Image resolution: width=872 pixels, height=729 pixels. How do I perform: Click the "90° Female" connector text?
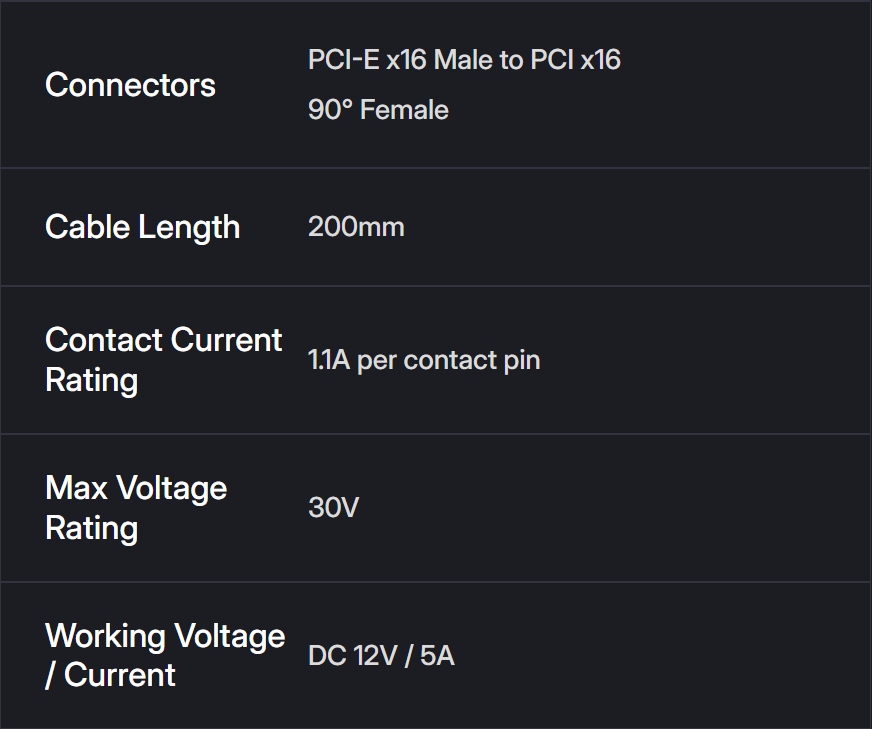pyautogui.click(x=378, y=109)
